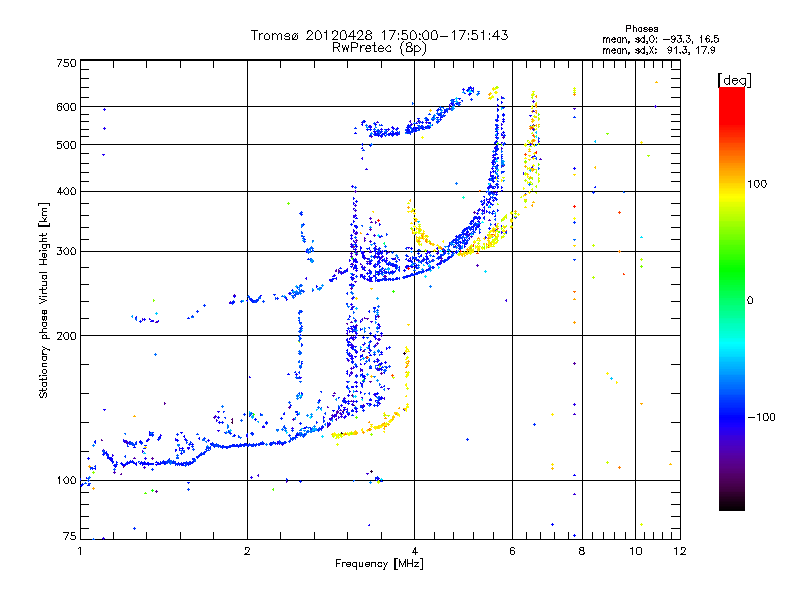Click the 'Frequency [MHz]' axis label

(x=379, y=564)
